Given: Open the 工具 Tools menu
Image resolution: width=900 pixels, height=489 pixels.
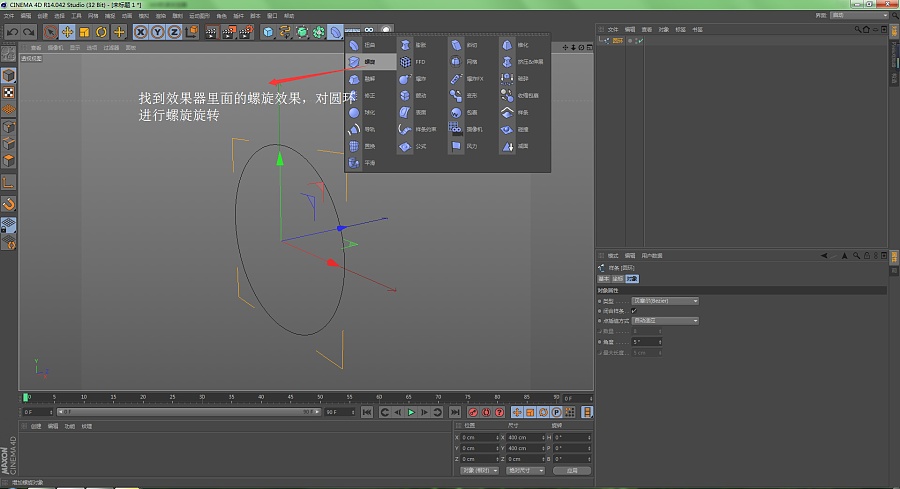Looking at the screenshot, I should click(x=76, y=16).
